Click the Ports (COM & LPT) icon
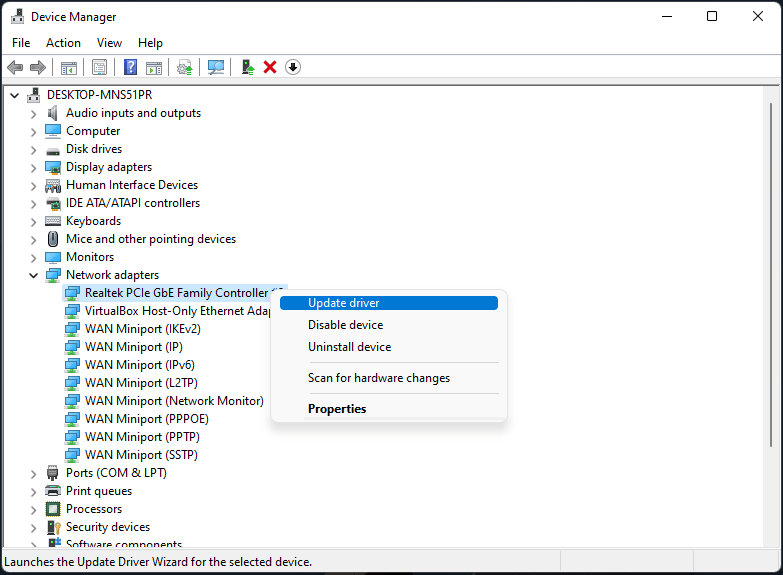The image size is (783, 575). click(x=52, y=473)
